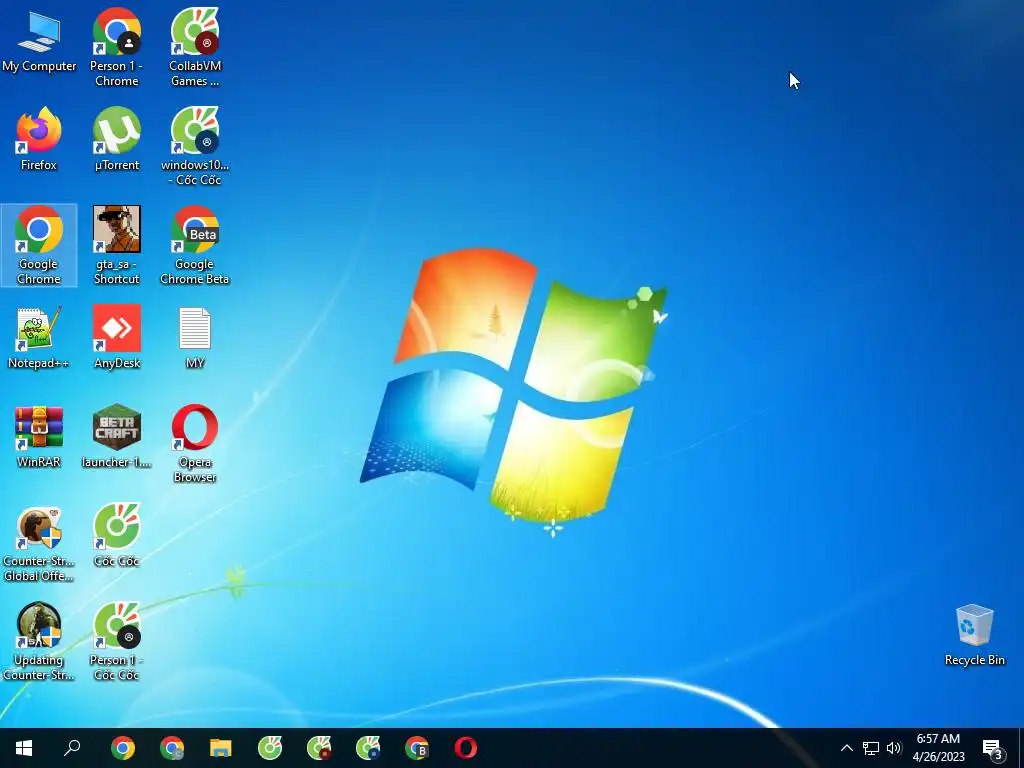Open taskbar search magnifier
Screen dimensions: 1024x768
click(72, 748)
